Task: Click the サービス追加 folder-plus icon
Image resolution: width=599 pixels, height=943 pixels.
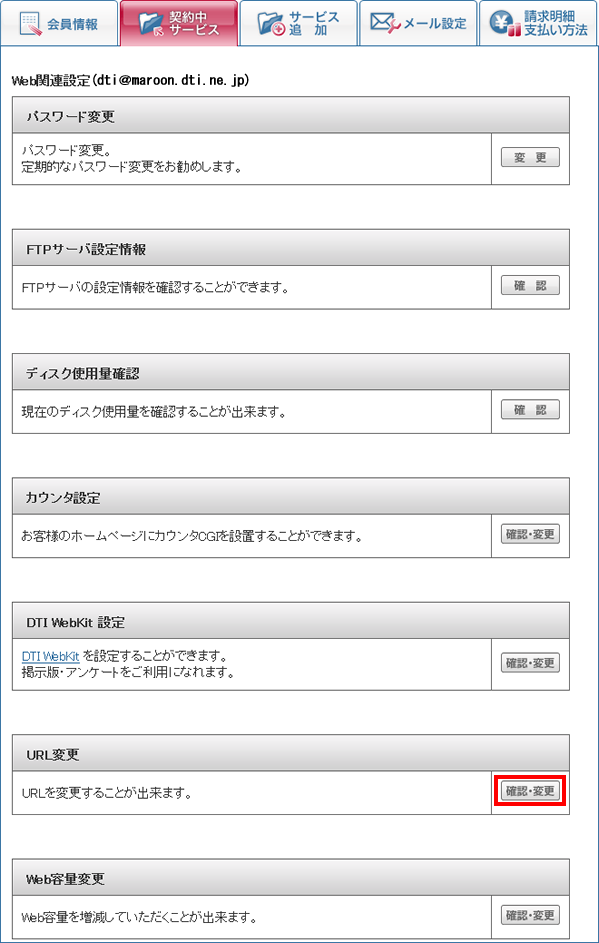Action: point(271,23)
